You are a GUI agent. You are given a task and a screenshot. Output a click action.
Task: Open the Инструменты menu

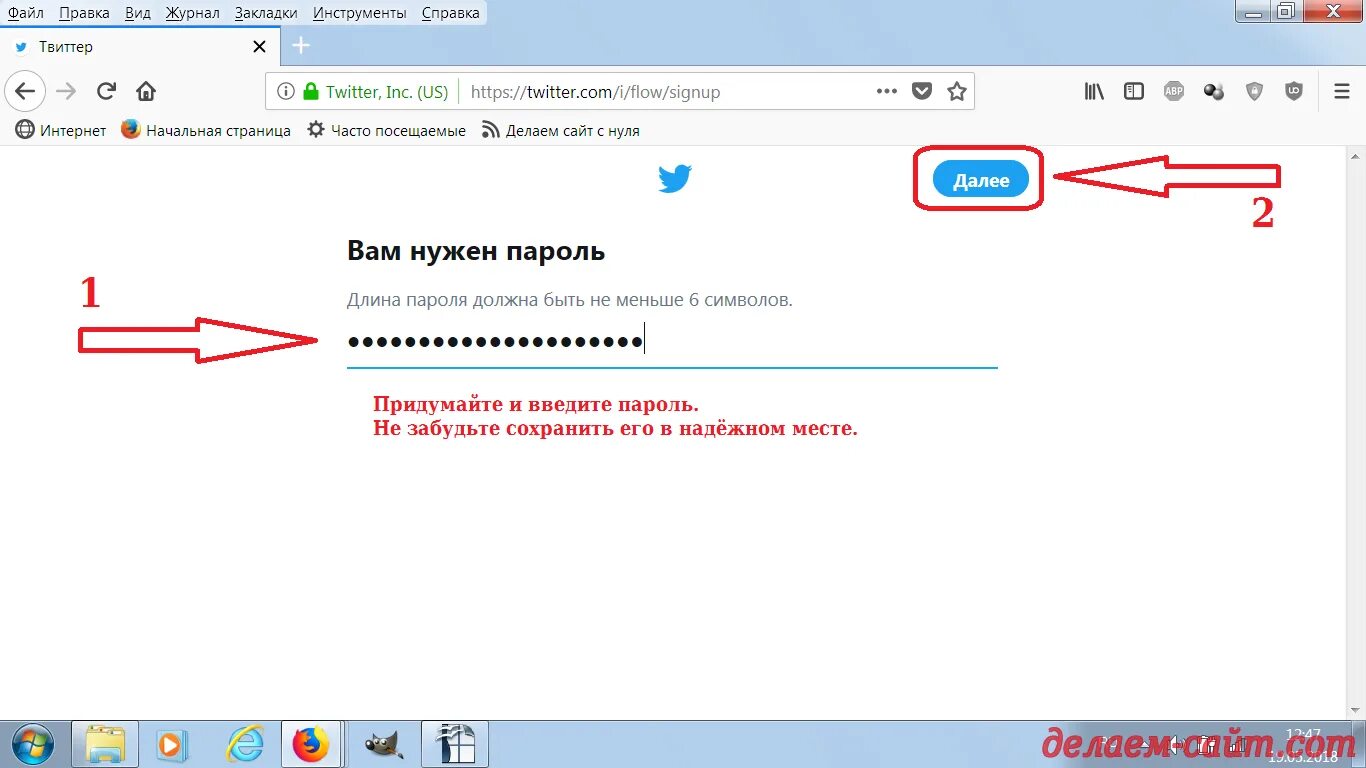pos(360,13)
